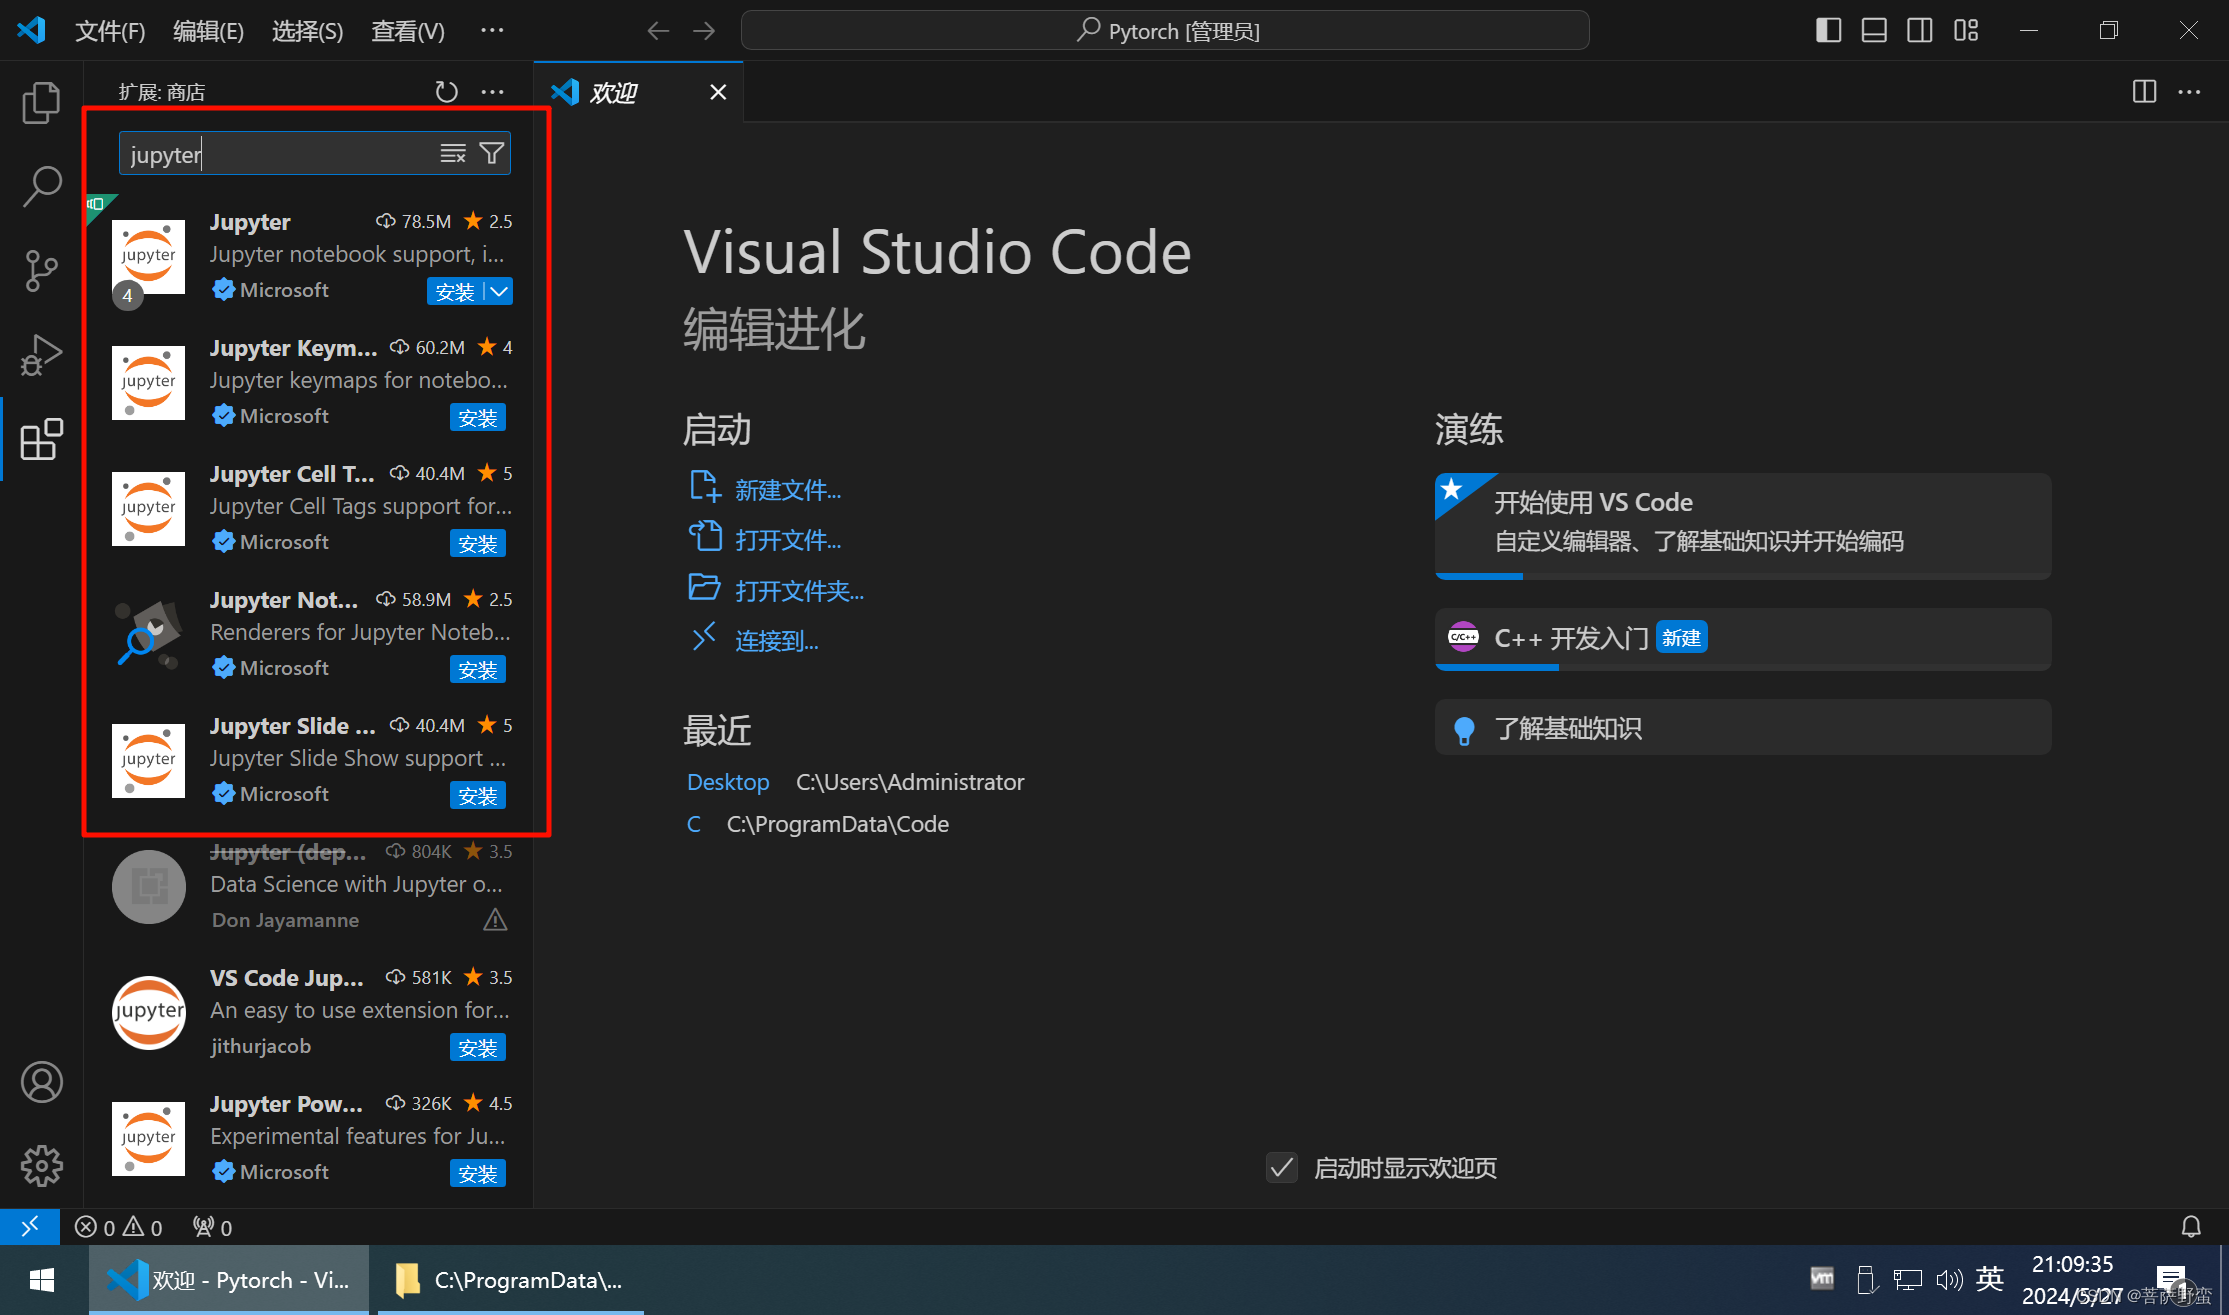This screenshot has height=1315, width=2229.
Task: Switch to C:\ProgramData File Explorer window
Action: pyautogui.click(x=509, y=1280)
